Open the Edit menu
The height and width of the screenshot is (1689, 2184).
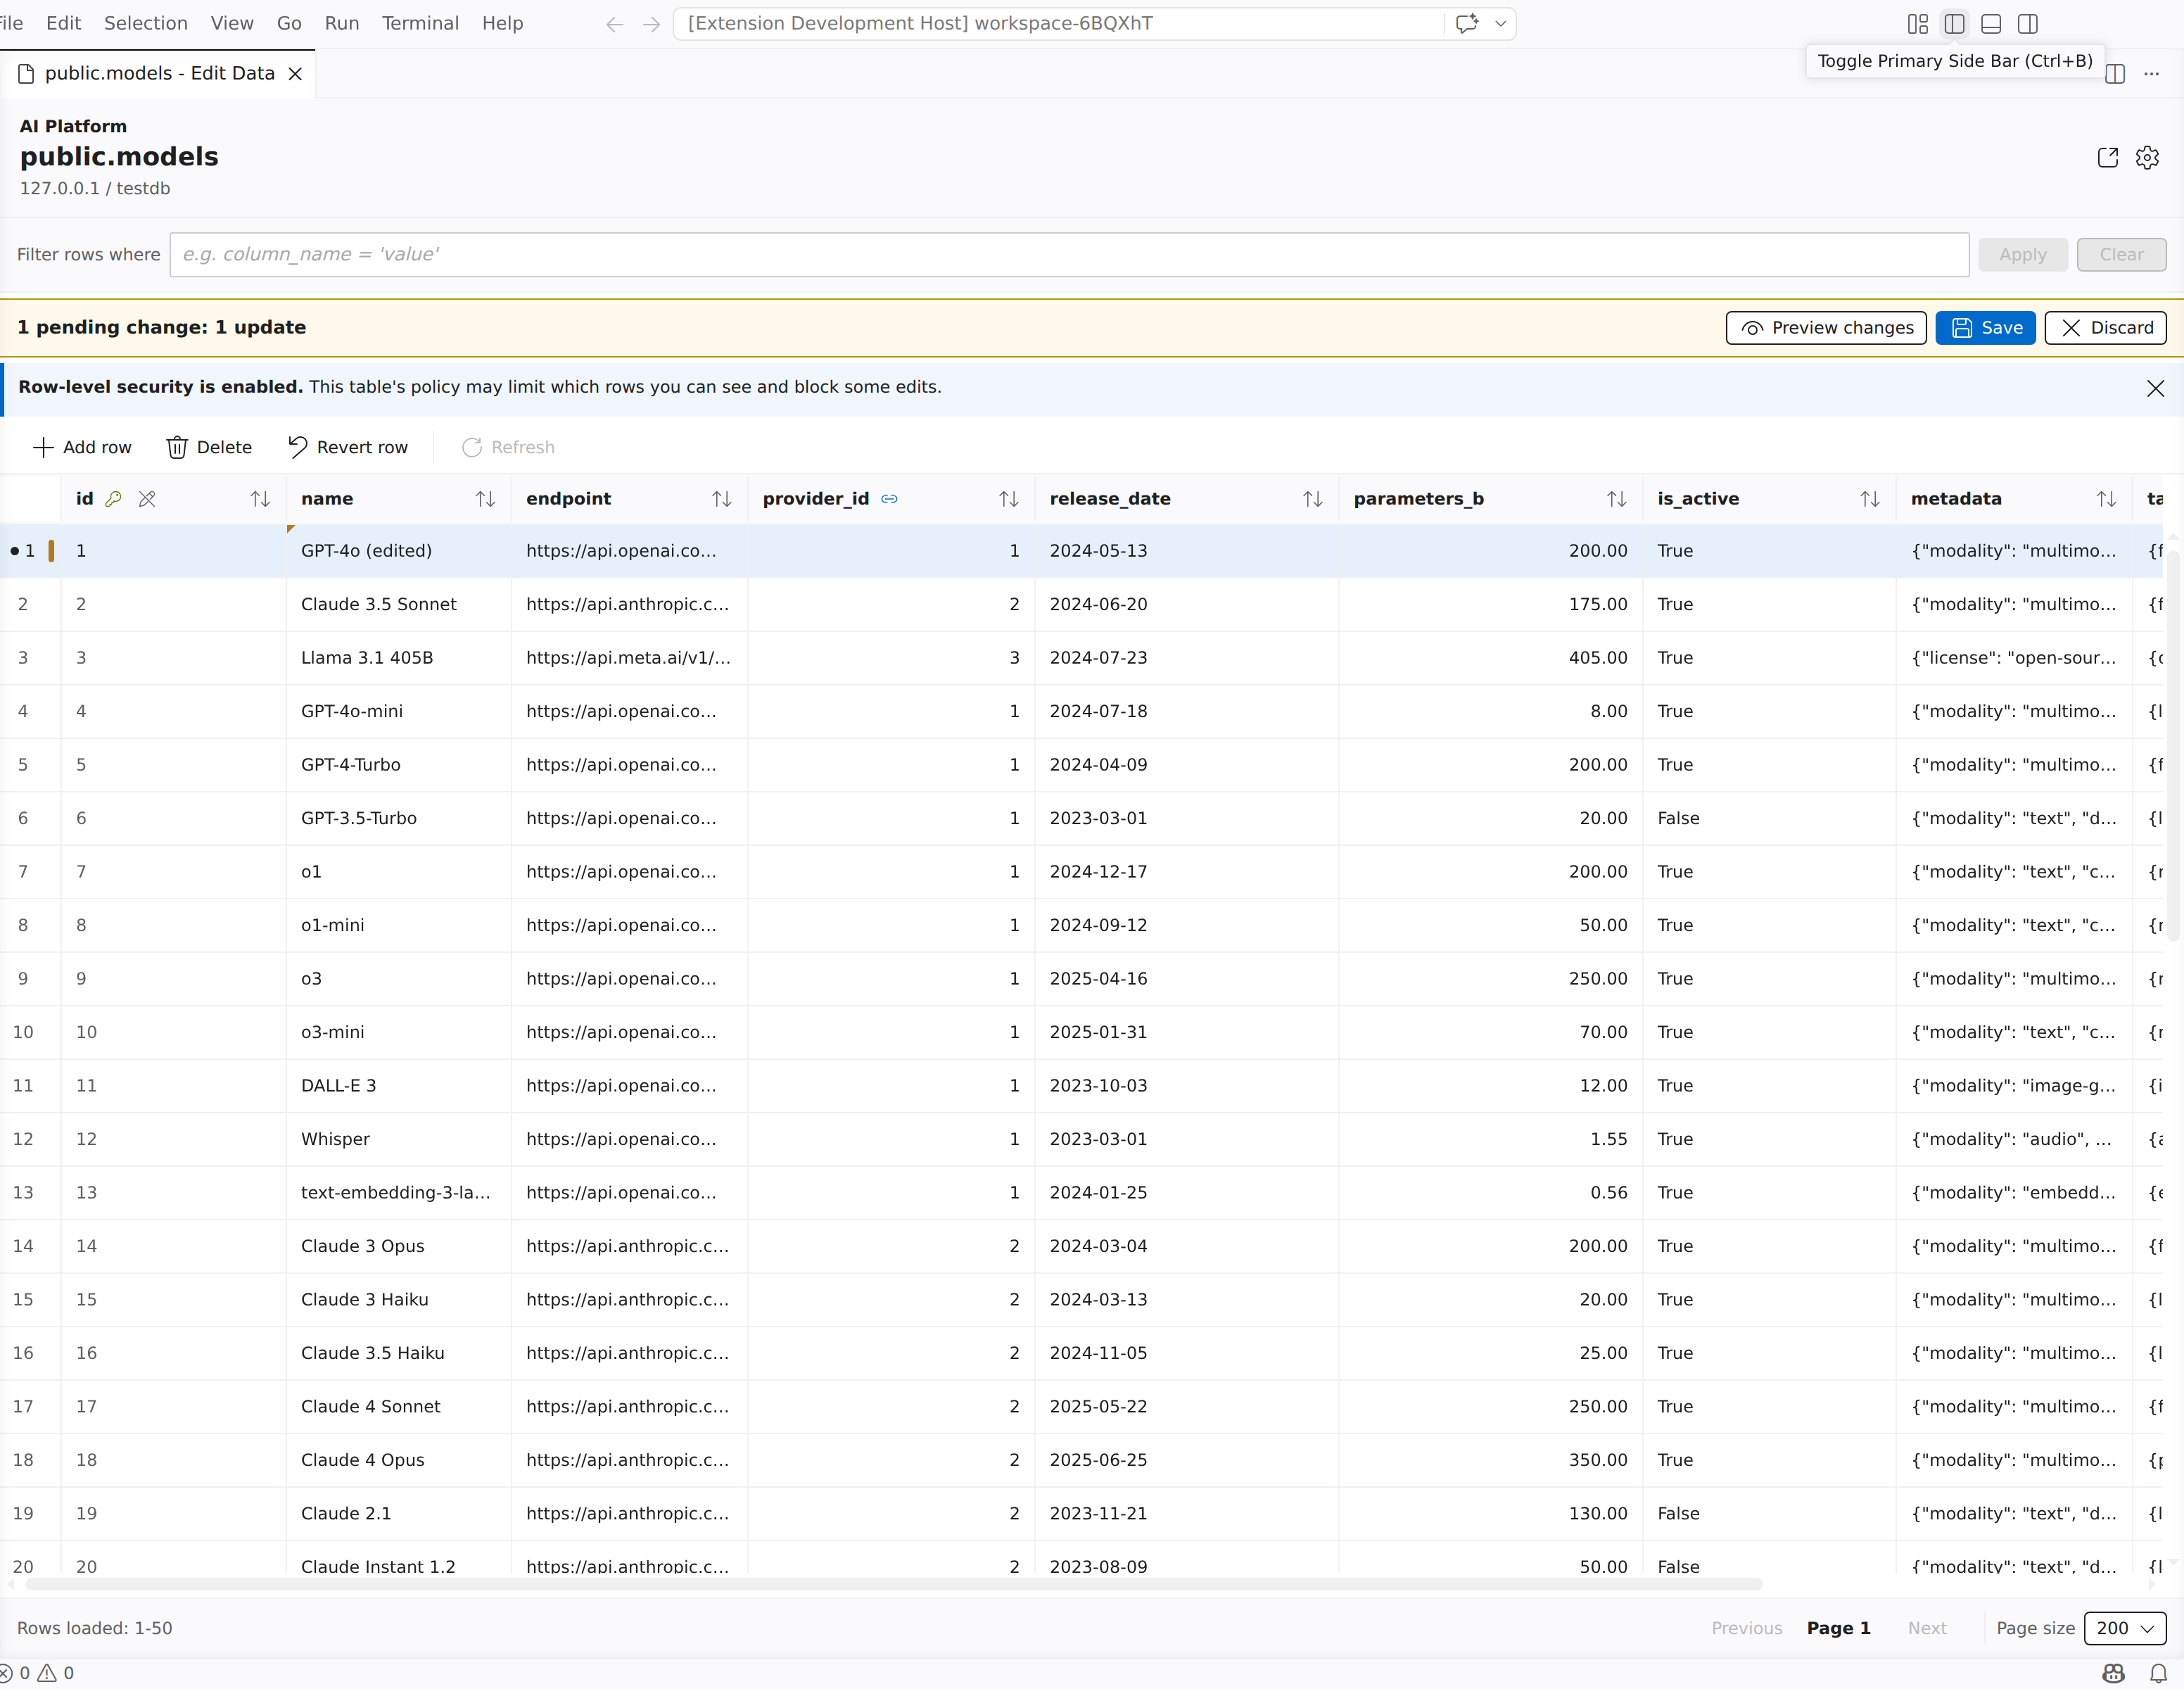(x=63, y=23)
